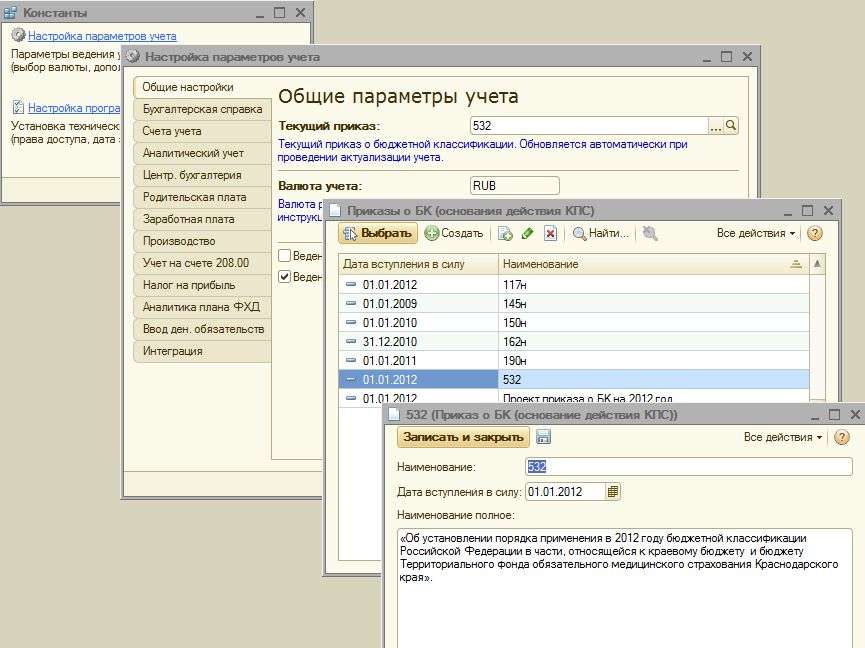Open the Настройка параметров учета link
This screenshot has height=648, width=865.
point(102,36)
